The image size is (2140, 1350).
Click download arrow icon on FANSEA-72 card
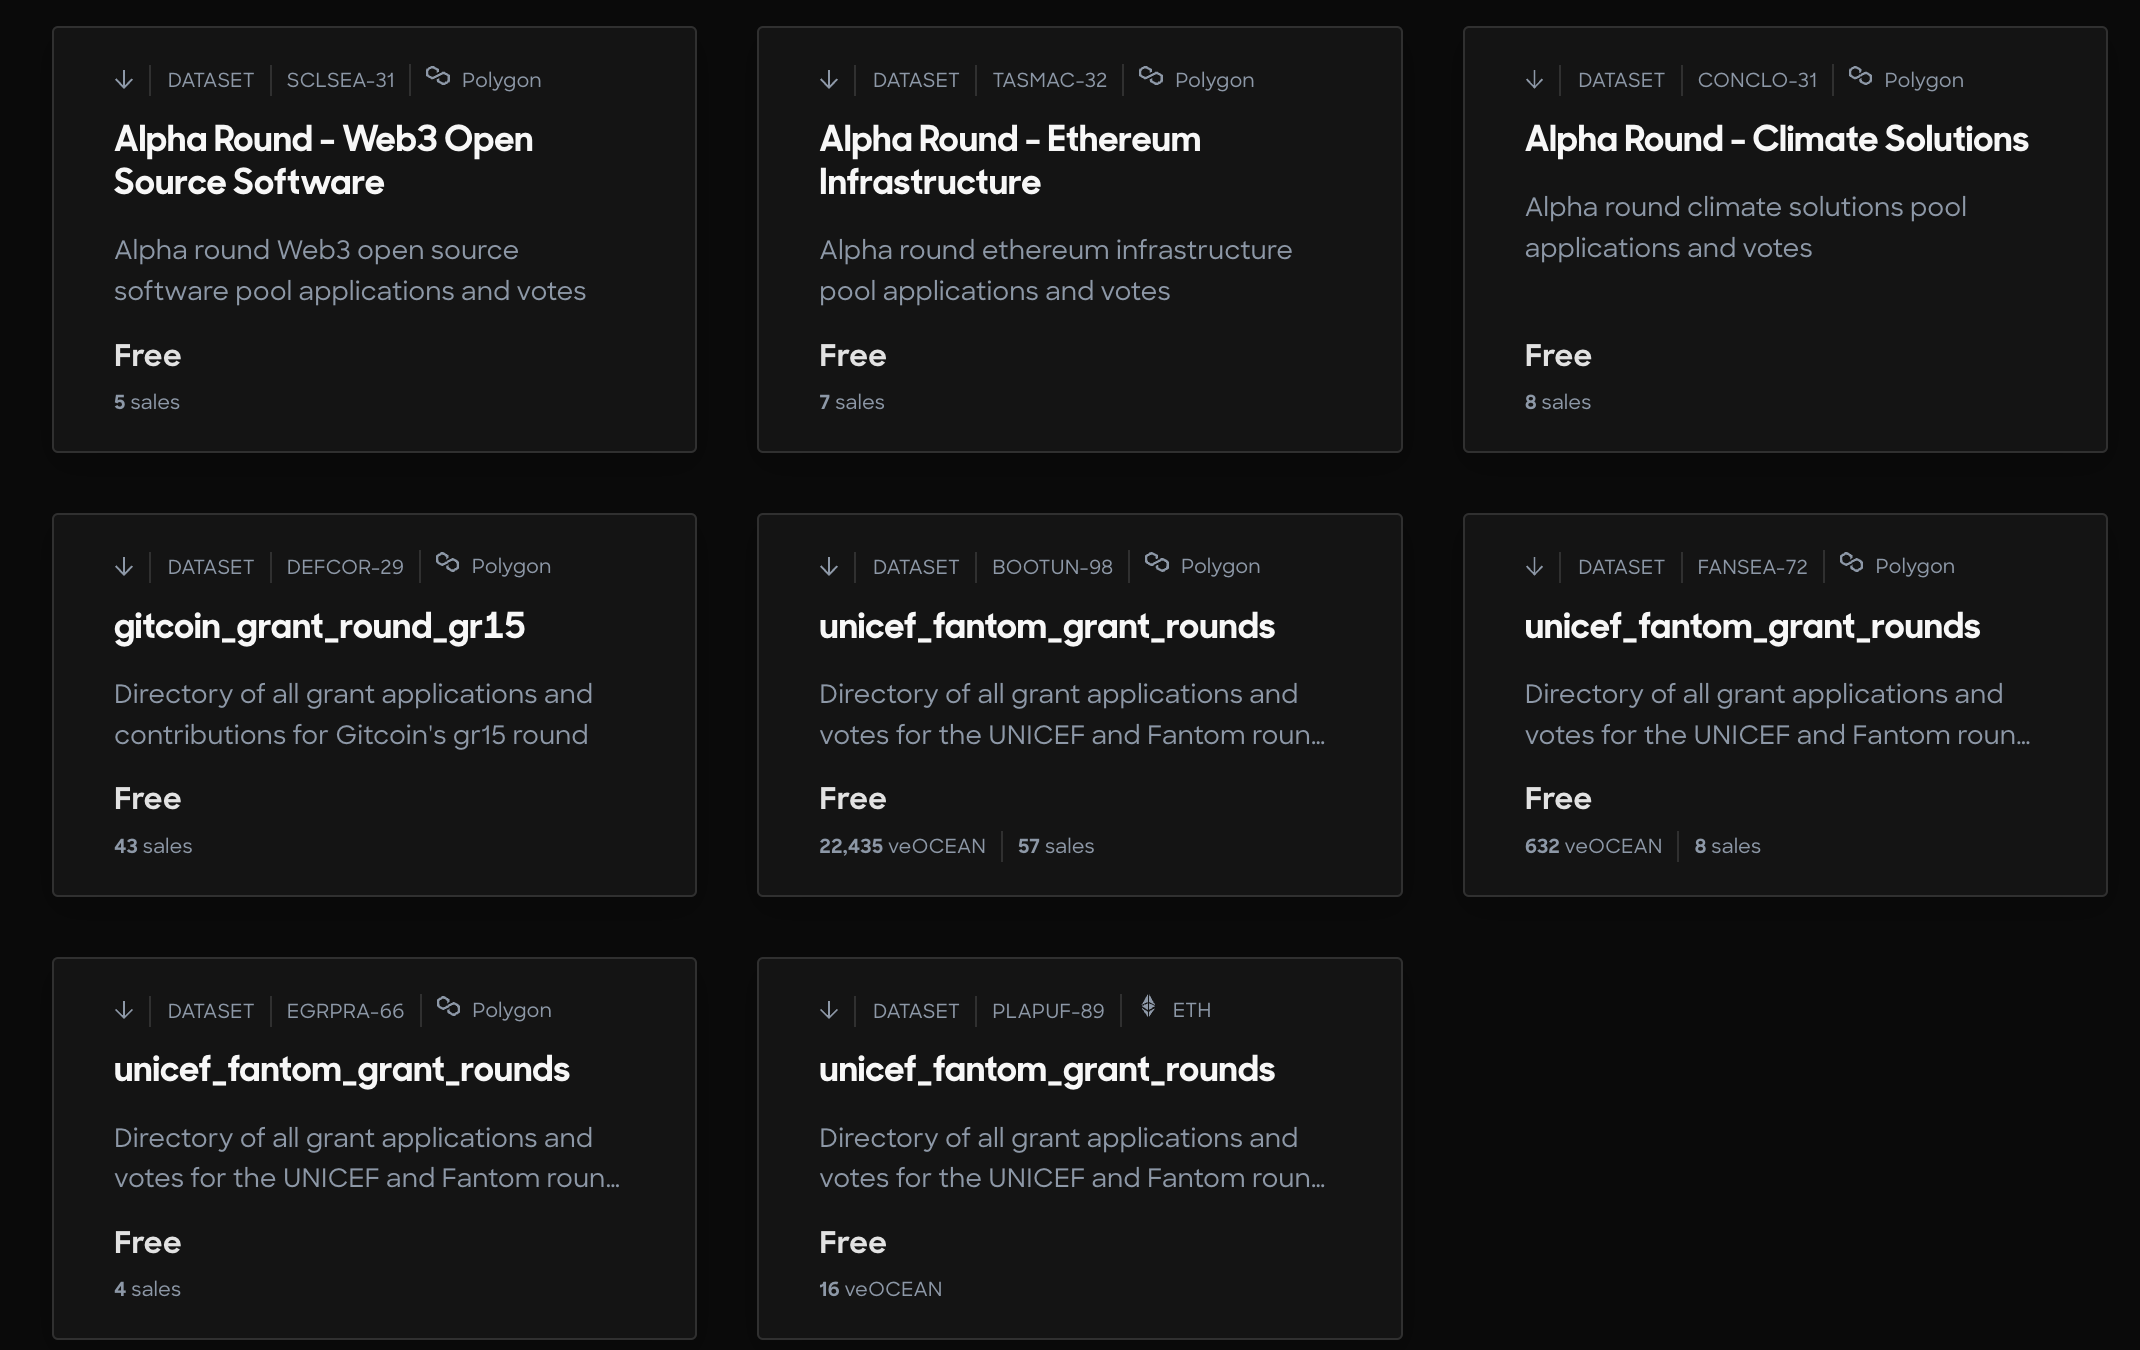point(1535,567)
